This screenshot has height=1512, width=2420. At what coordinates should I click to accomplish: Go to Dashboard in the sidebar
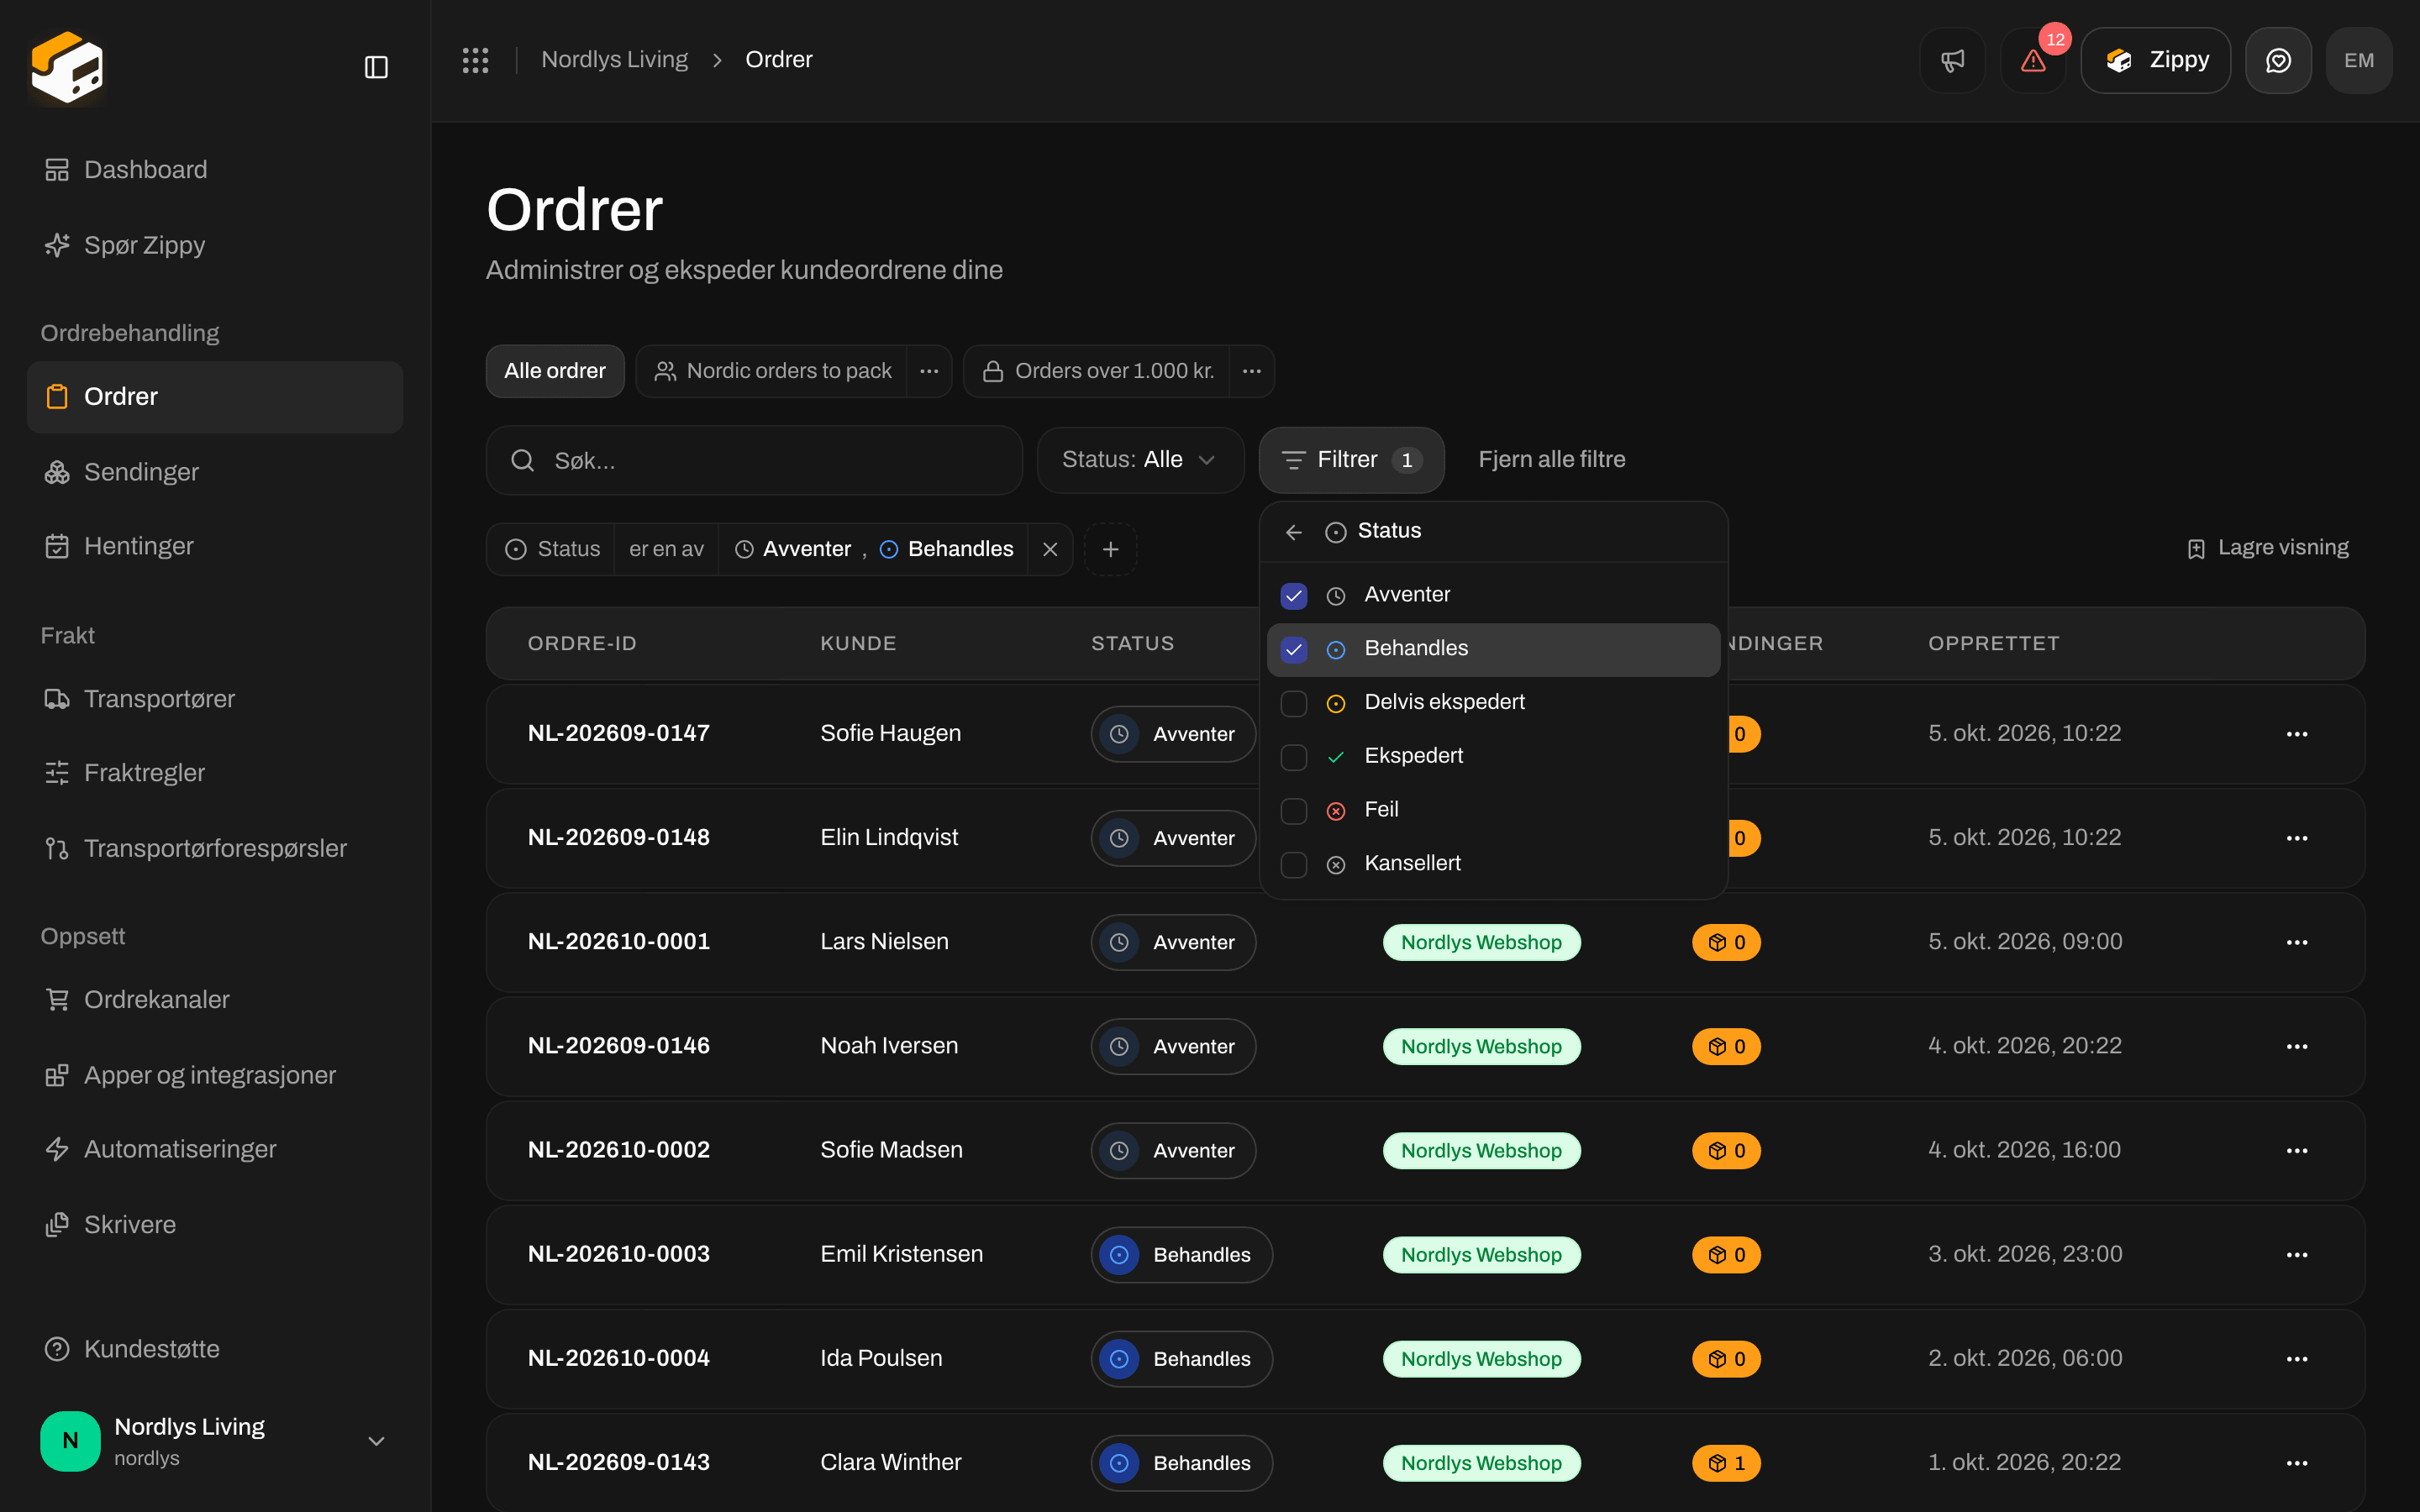pos(215,170)
